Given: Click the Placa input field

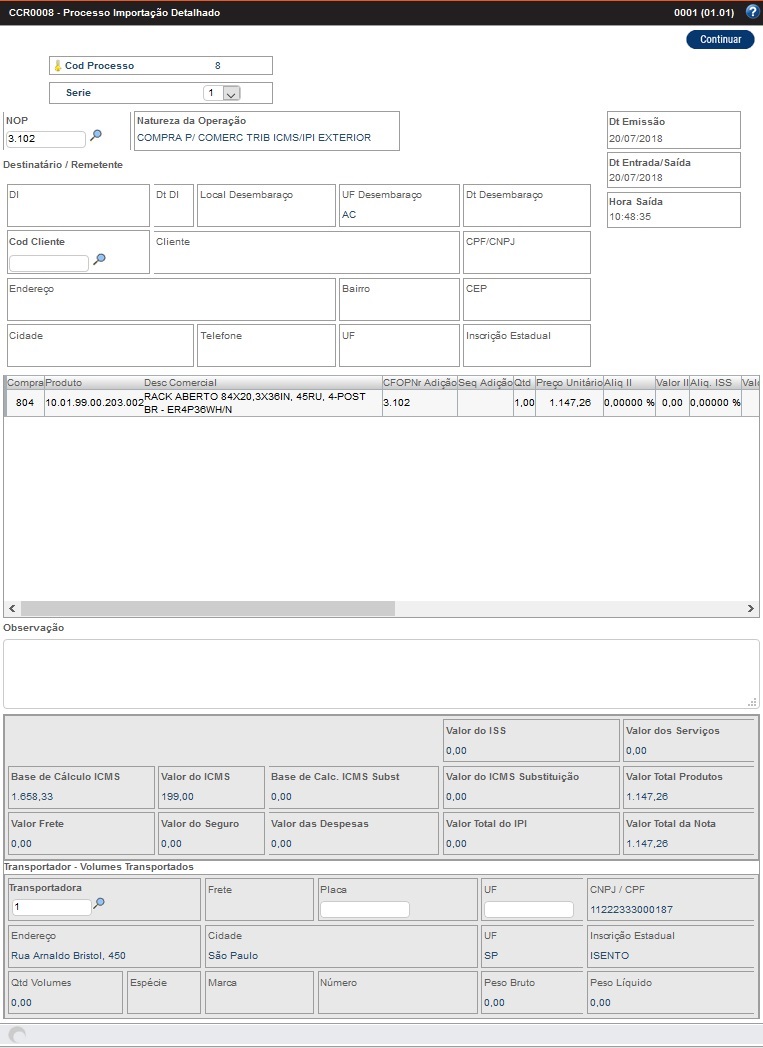Looking at the screenshot, I should coord(364,909).
